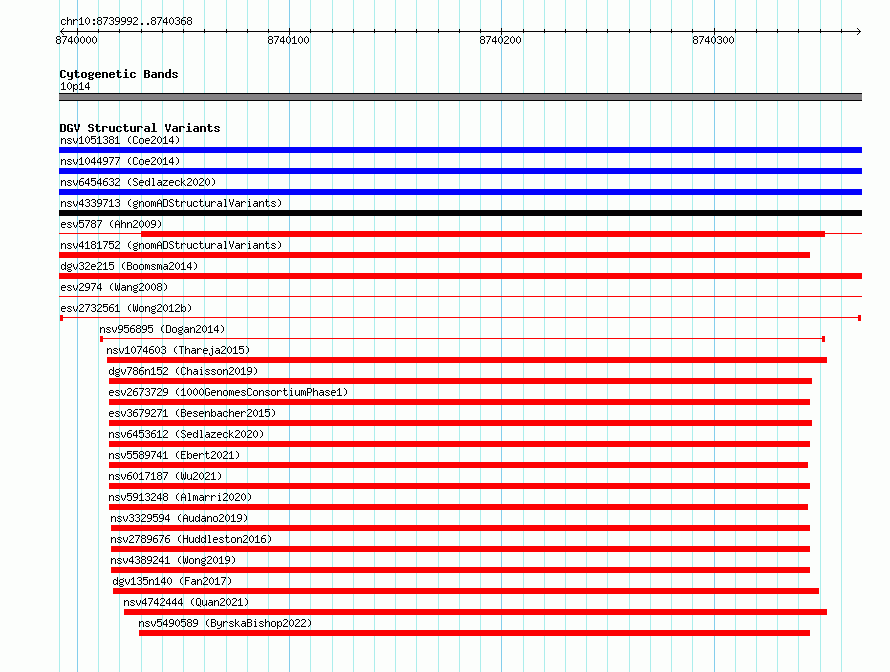Click the red bar under nsv6453612
890x672 pixels.
[x=459, y=444]
